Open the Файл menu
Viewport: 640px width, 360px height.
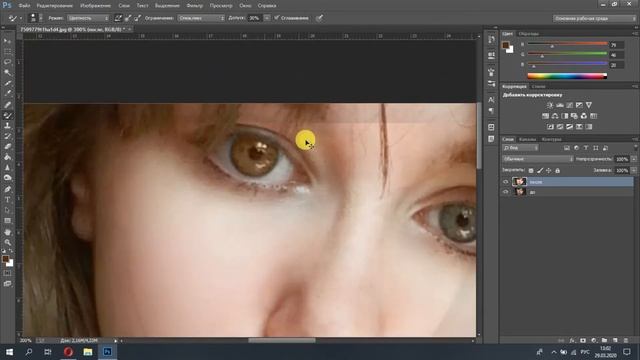(x=24, y=6)
